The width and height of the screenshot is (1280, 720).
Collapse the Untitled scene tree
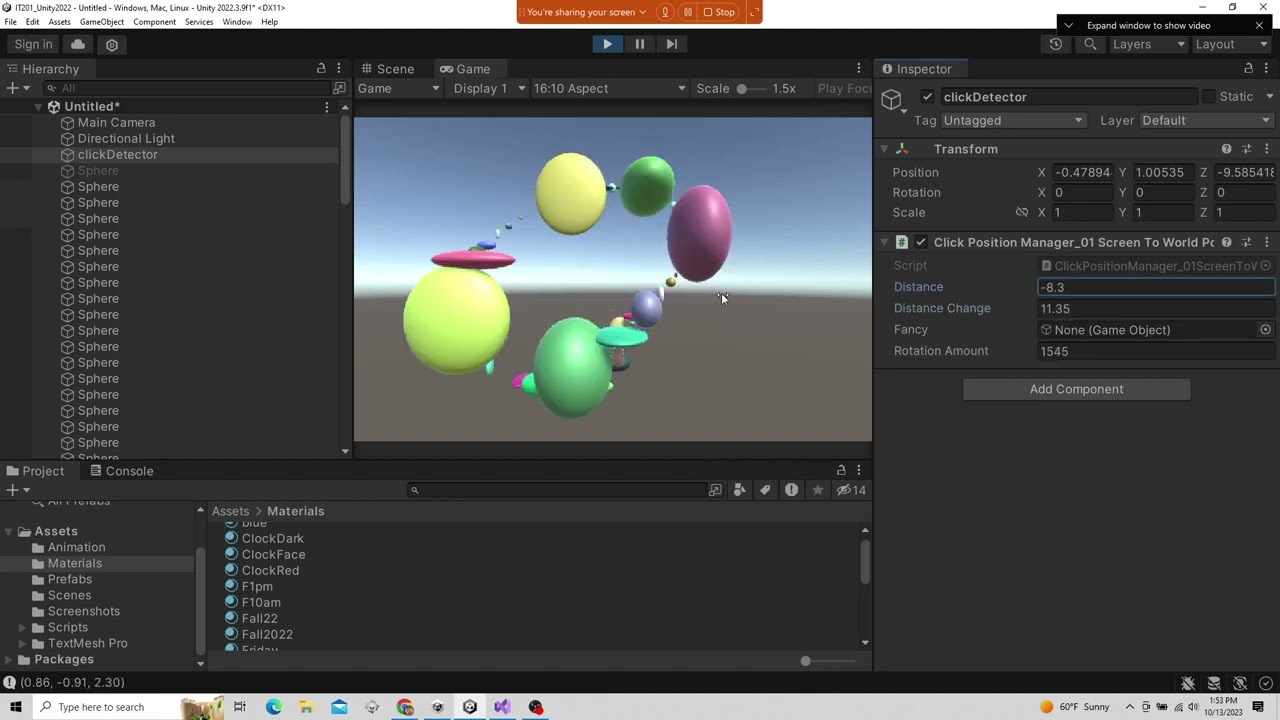38,106
